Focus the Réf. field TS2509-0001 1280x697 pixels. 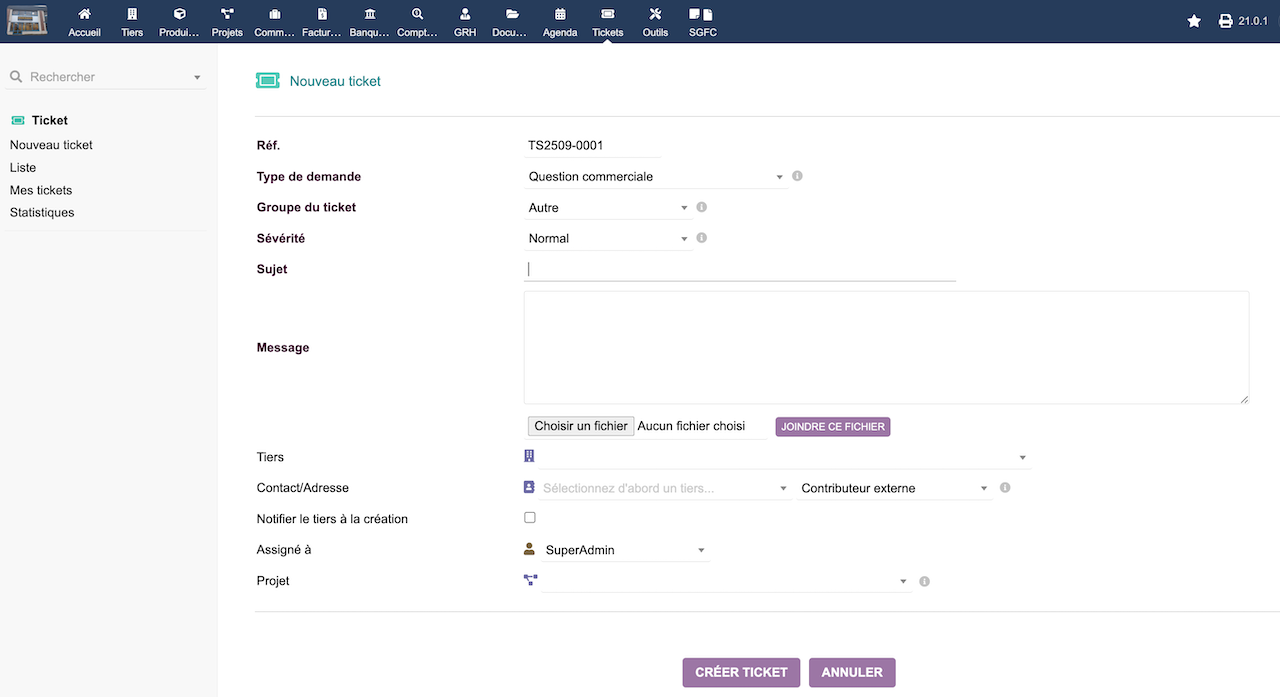coord(592,145)
